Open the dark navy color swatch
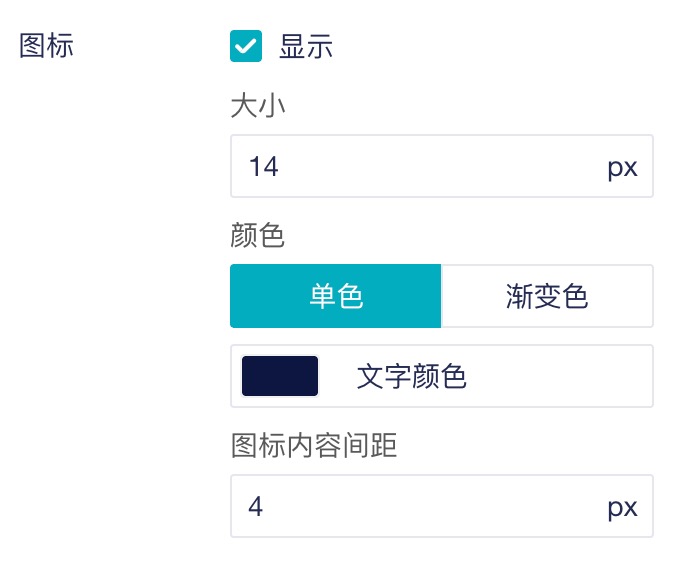The width and height of the screenshot is (674, 562). click(280, 376)
